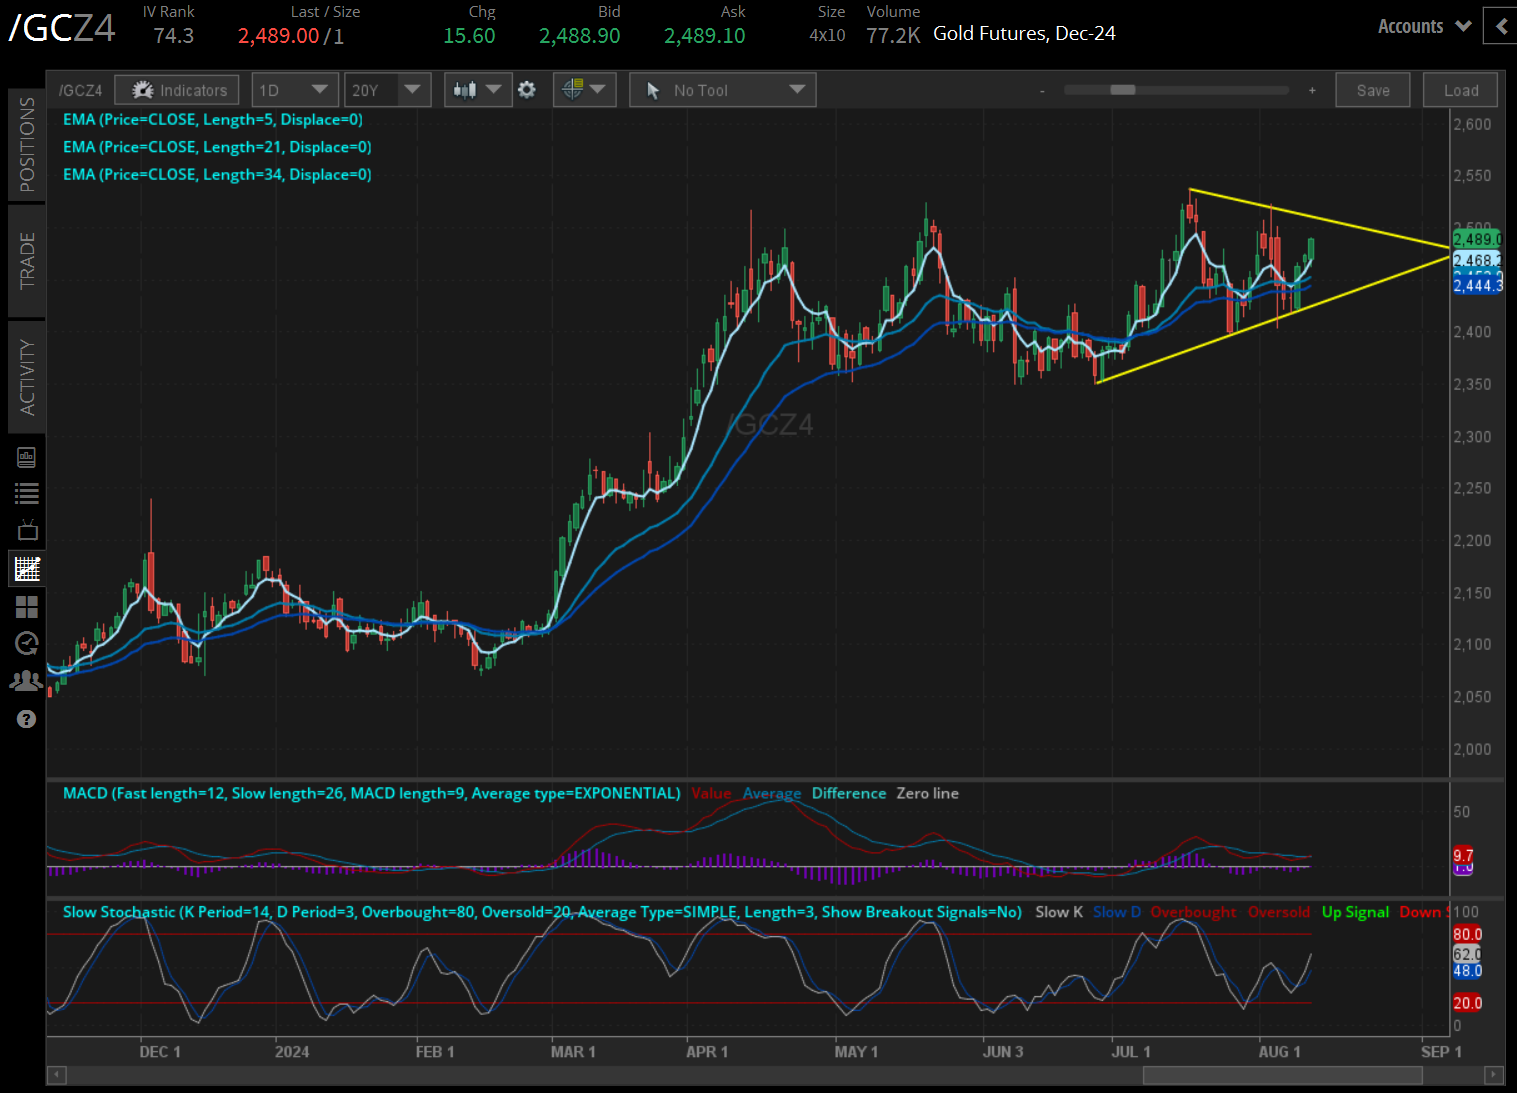This screenshot has width=1517, height=1093.
Task: Click the Save chart button
Action: click(1372, 89)
